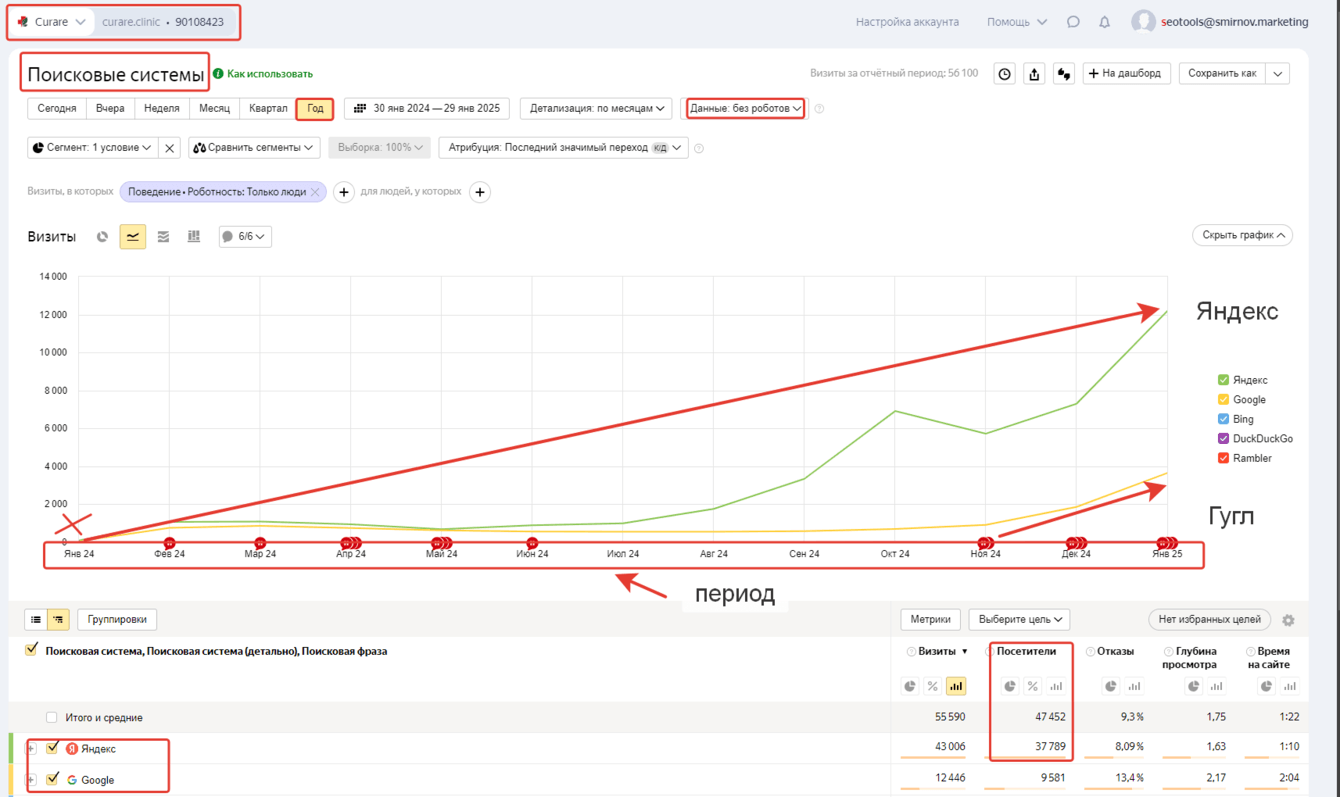Open the Метрики button
The image size is (1340, 797).
tap(931, 620)
